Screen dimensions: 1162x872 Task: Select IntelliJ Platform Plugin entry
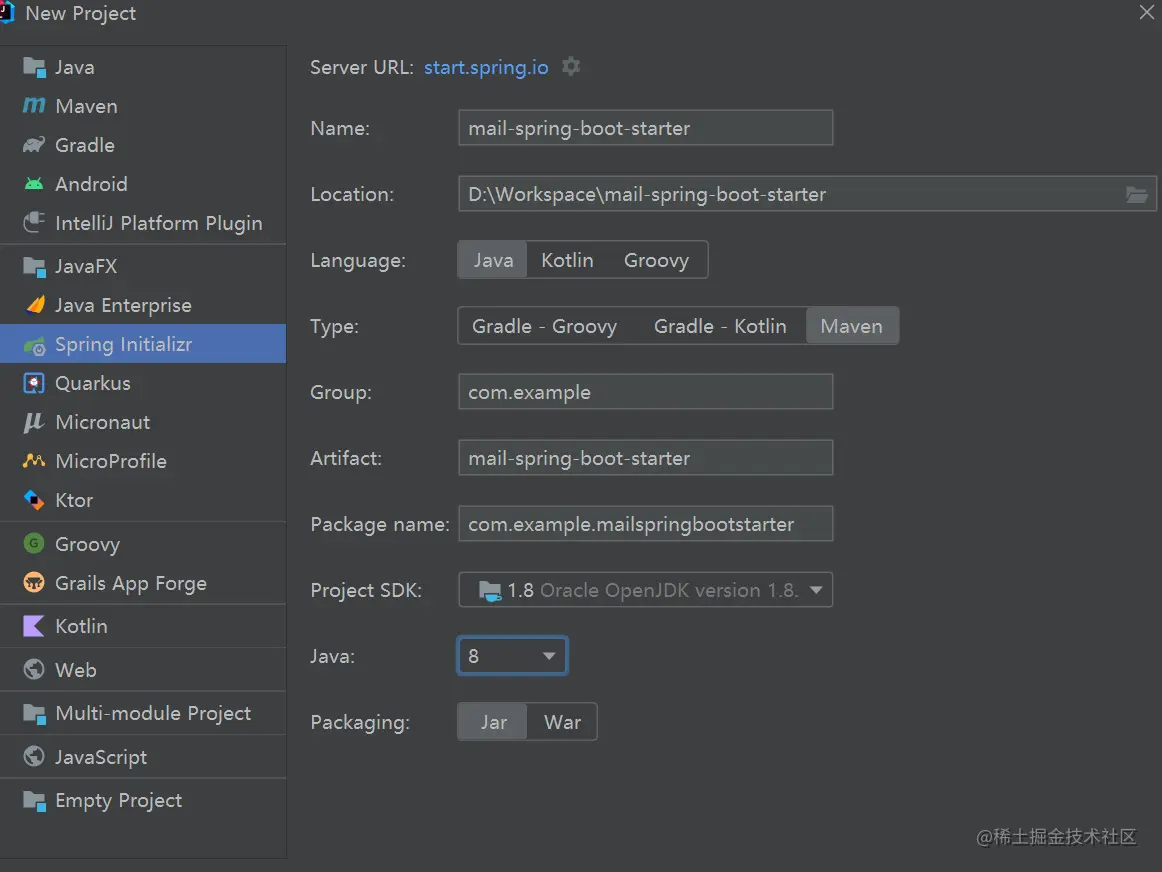143,223
